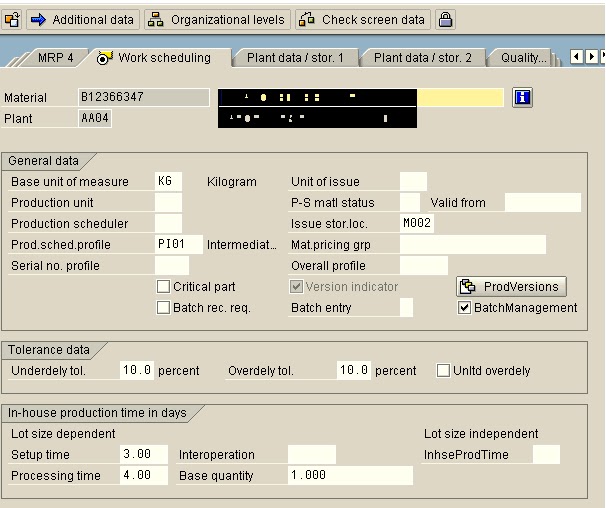Image resolution: width=606 pixels, height=508 pixels.
Task: Click the Overall profile field
Action: [x=424, y=265]
